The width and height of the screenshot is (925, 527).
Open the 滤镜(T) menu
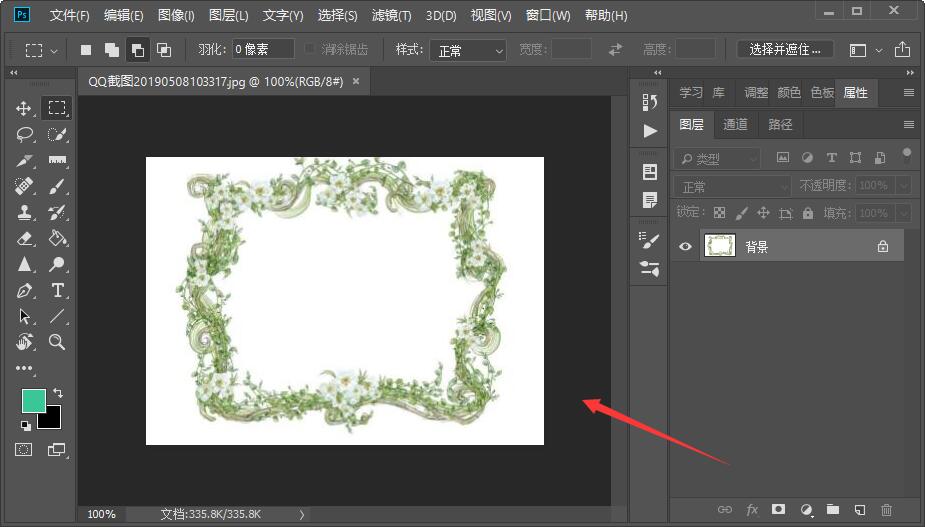coord(391,15)
